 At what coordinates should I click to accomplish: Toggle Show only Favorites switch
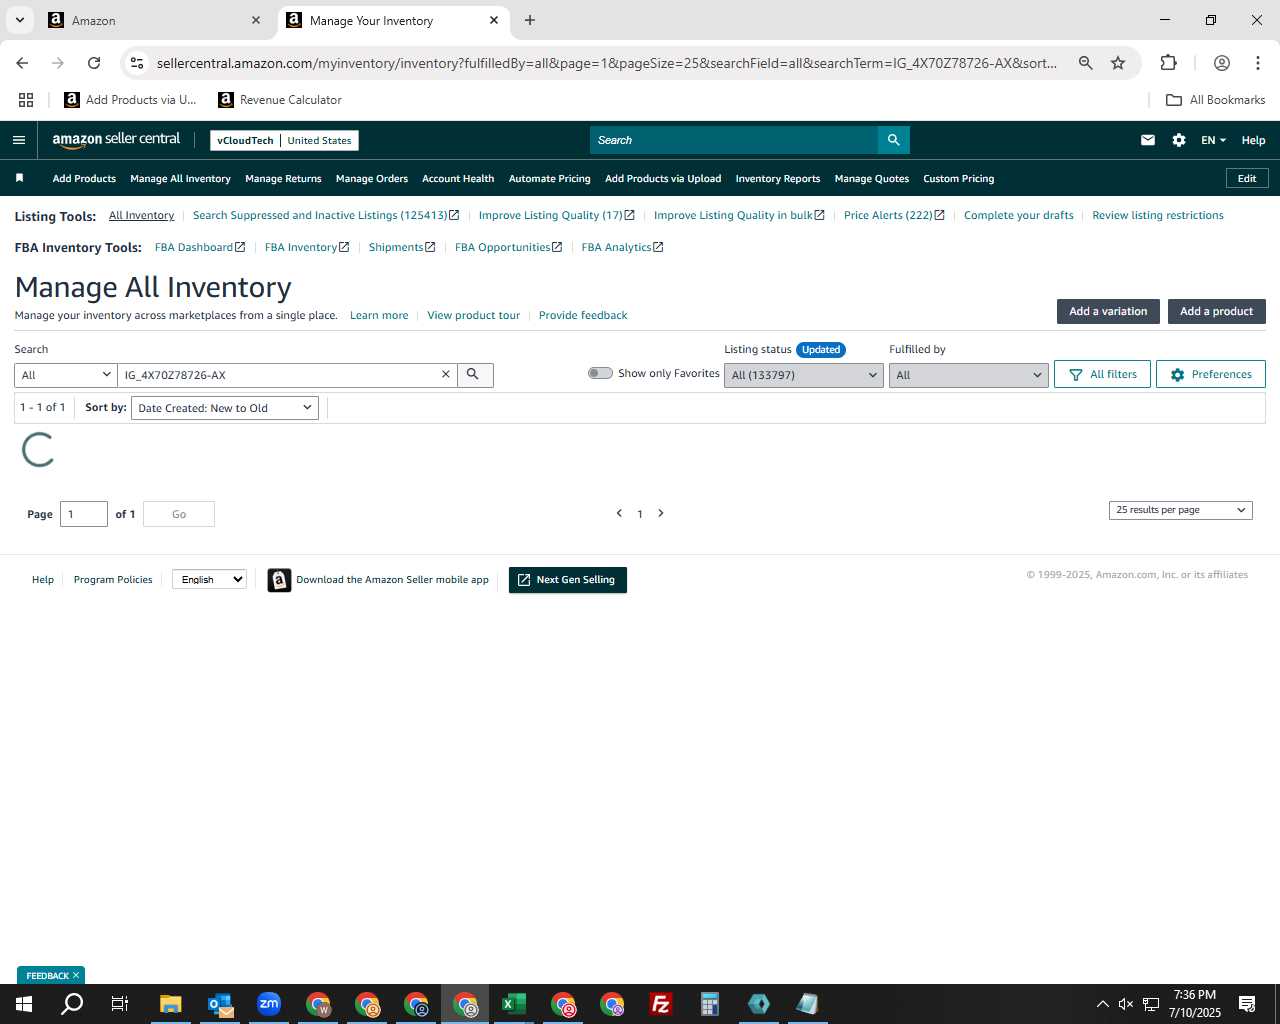coord(600,373)
